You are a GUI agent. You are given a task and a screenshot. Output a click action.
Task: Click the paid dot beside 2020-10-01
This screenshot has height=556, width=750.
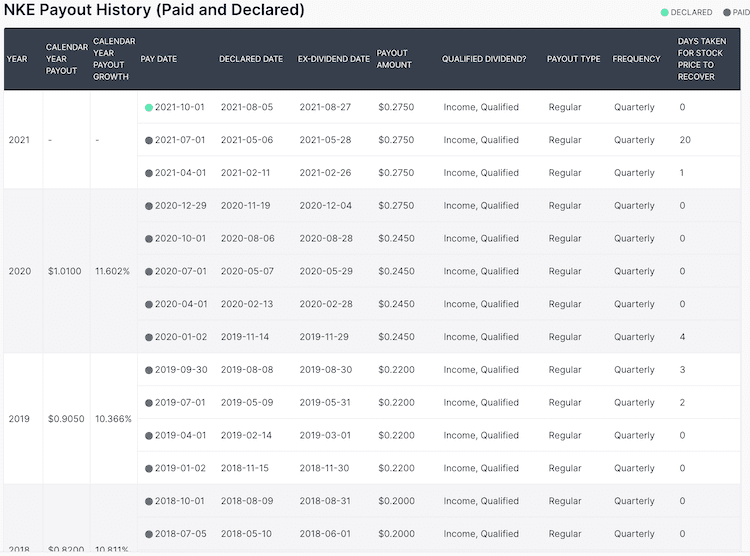point(149,239)
